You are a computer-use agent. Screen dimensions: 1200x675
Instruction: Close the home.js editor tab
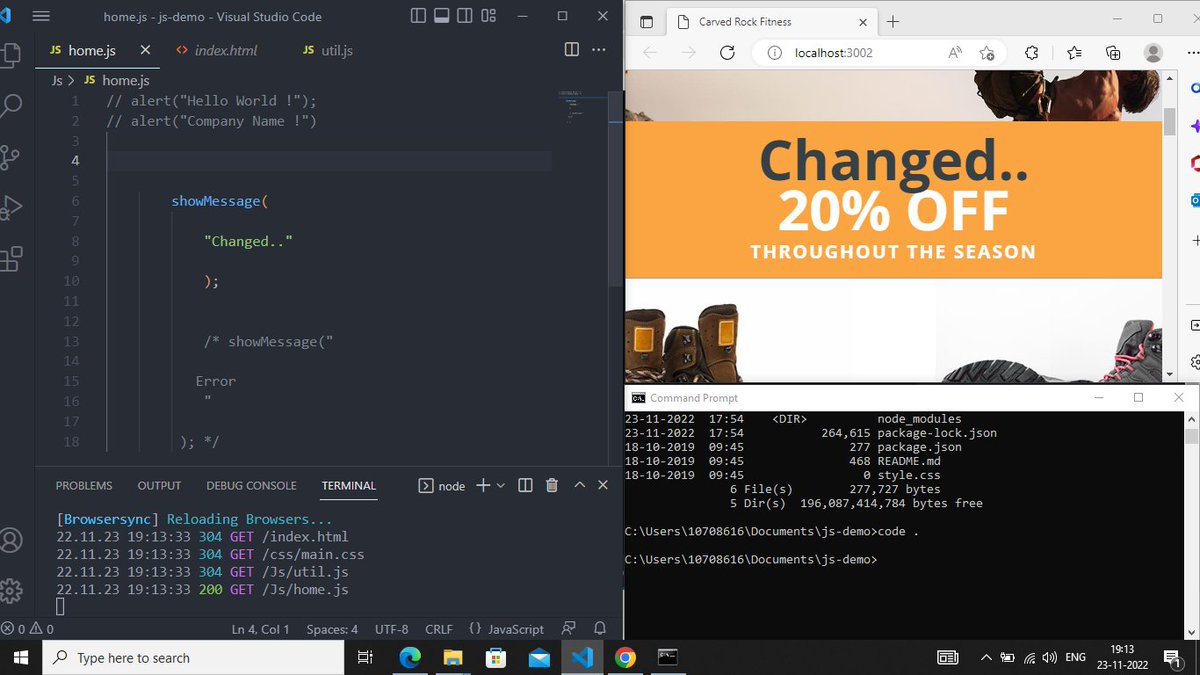pos(145,50)
